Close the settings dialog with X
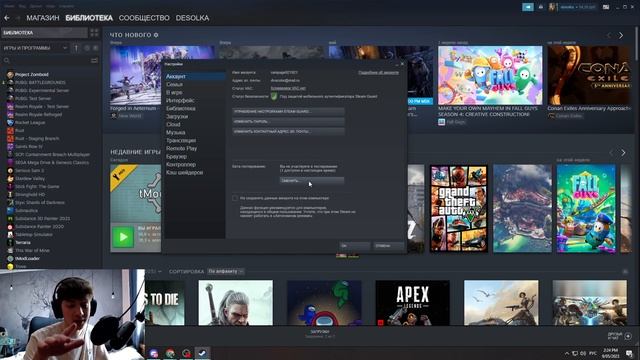The image size is (640, 360). pos(402,64)
